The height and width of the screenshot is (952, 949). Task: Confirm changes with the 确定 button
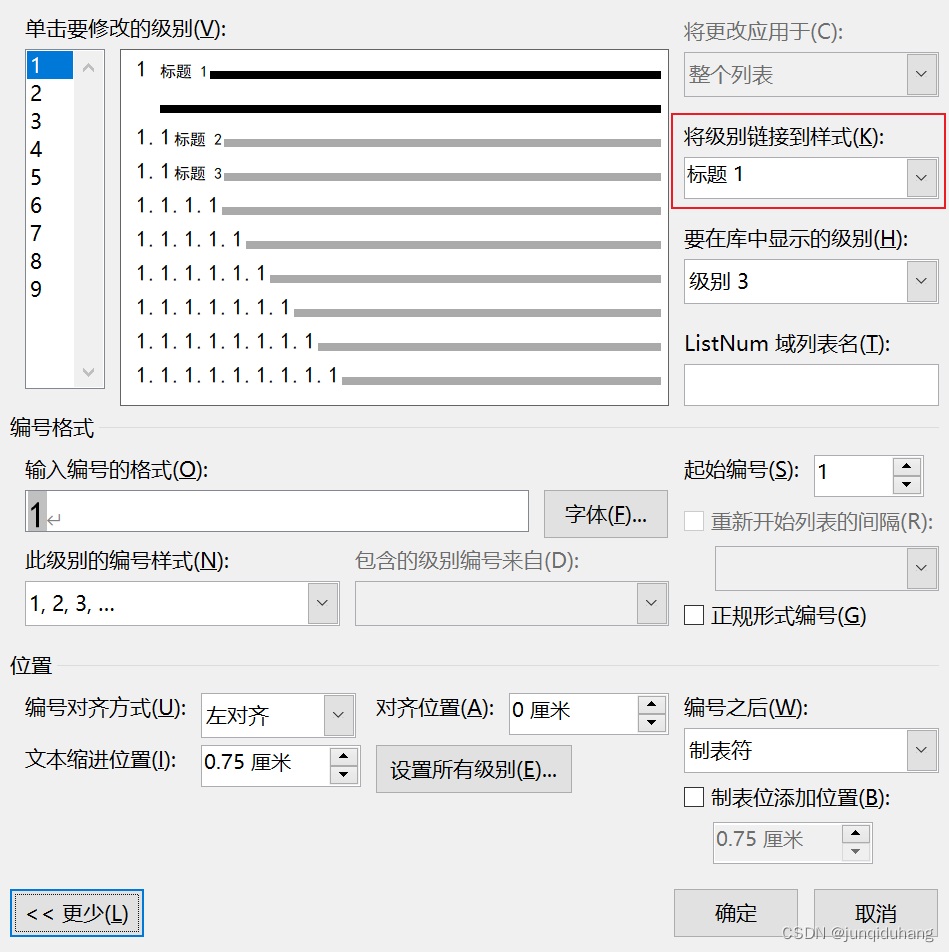(x=736, y=913)
